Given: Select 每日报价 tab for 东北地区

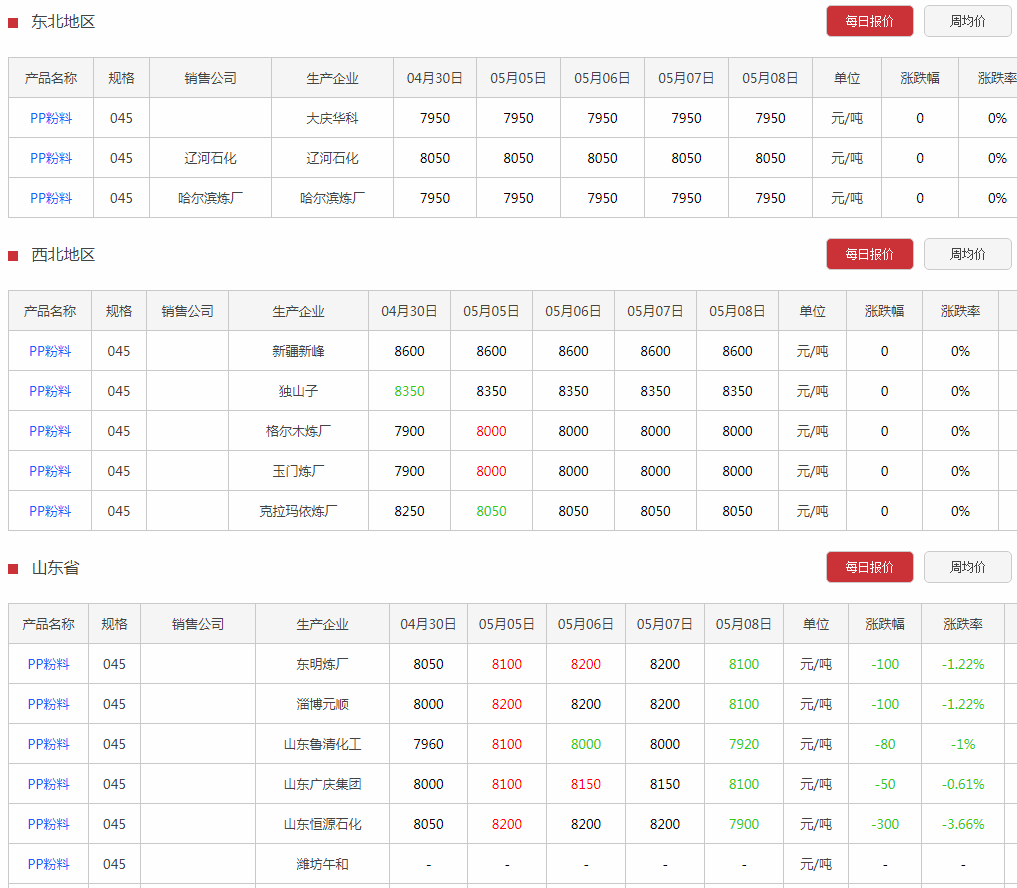Looking at the screenshot, I should (x=869, y=21).
